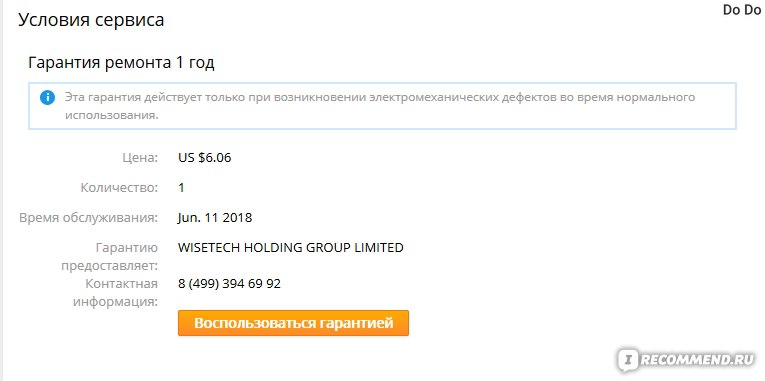The height and width of the screenshot is (381, 765).
Task: Click the phone number 8 (499) 394 69 92
Action: click(x=229, y=283)
